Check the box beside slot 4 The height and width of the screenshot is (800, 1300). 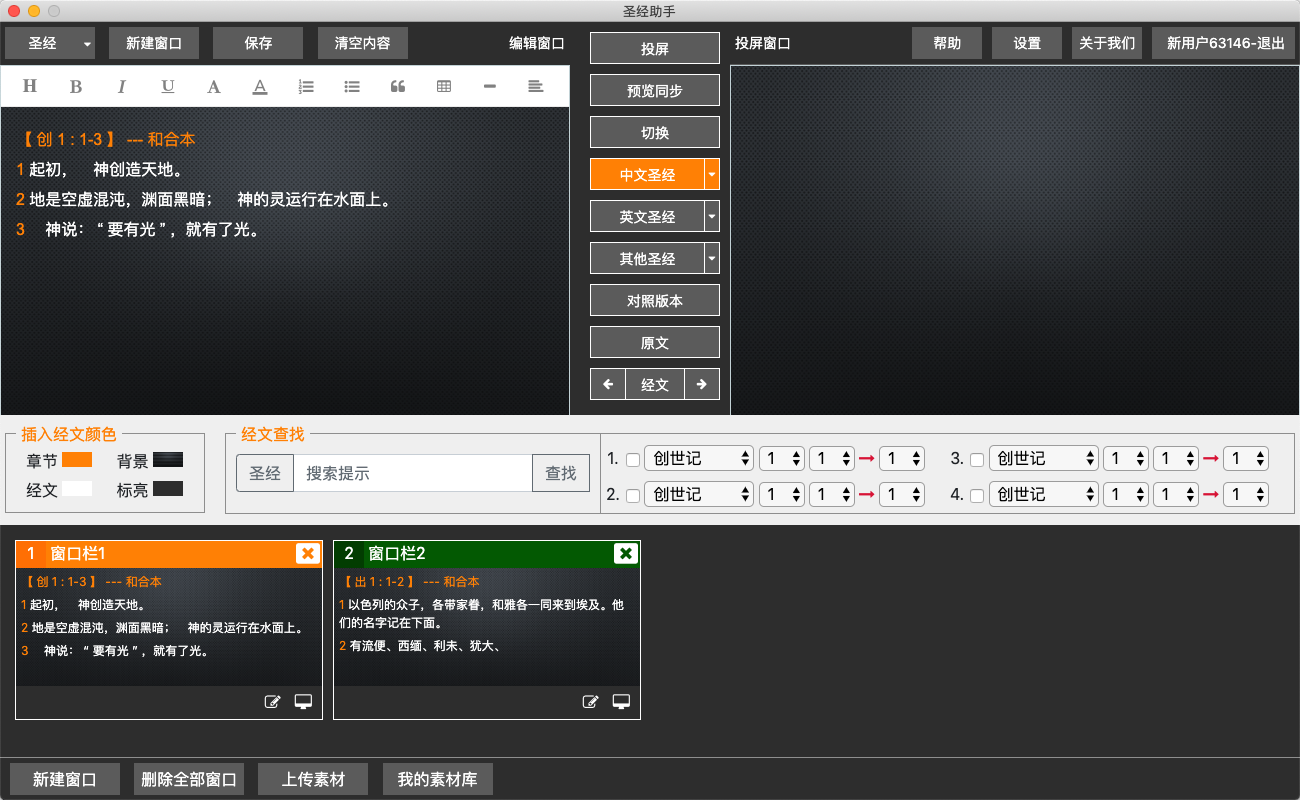click(x=977, y=496)
